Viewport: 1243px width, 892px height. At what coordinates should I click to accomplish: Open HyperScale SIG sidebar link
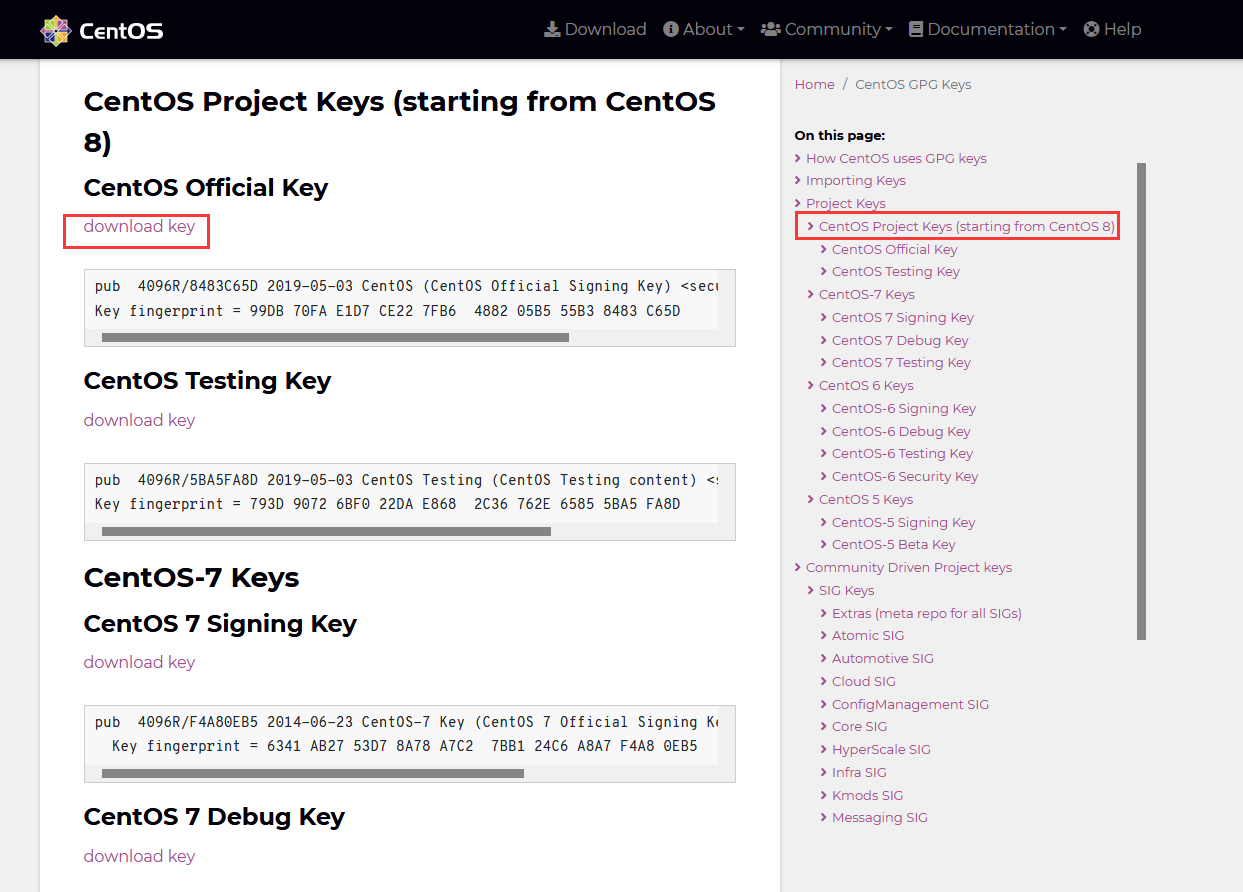[x=881, y=749]
